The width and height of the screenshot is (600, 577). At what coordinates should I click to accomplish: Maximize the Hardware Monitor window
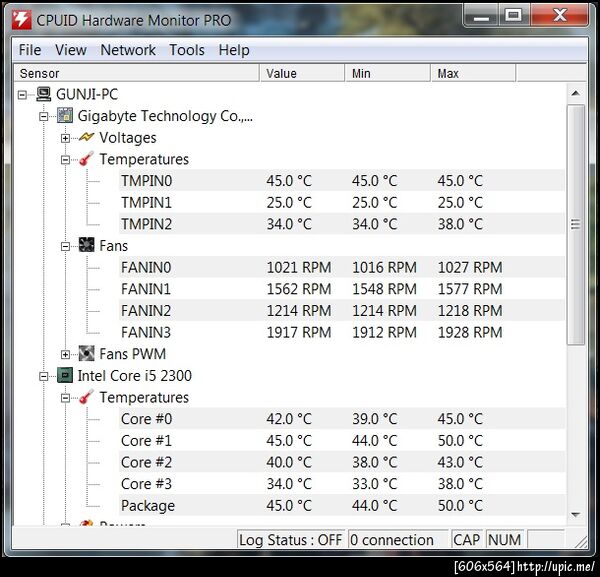click(x=514, y=16)
